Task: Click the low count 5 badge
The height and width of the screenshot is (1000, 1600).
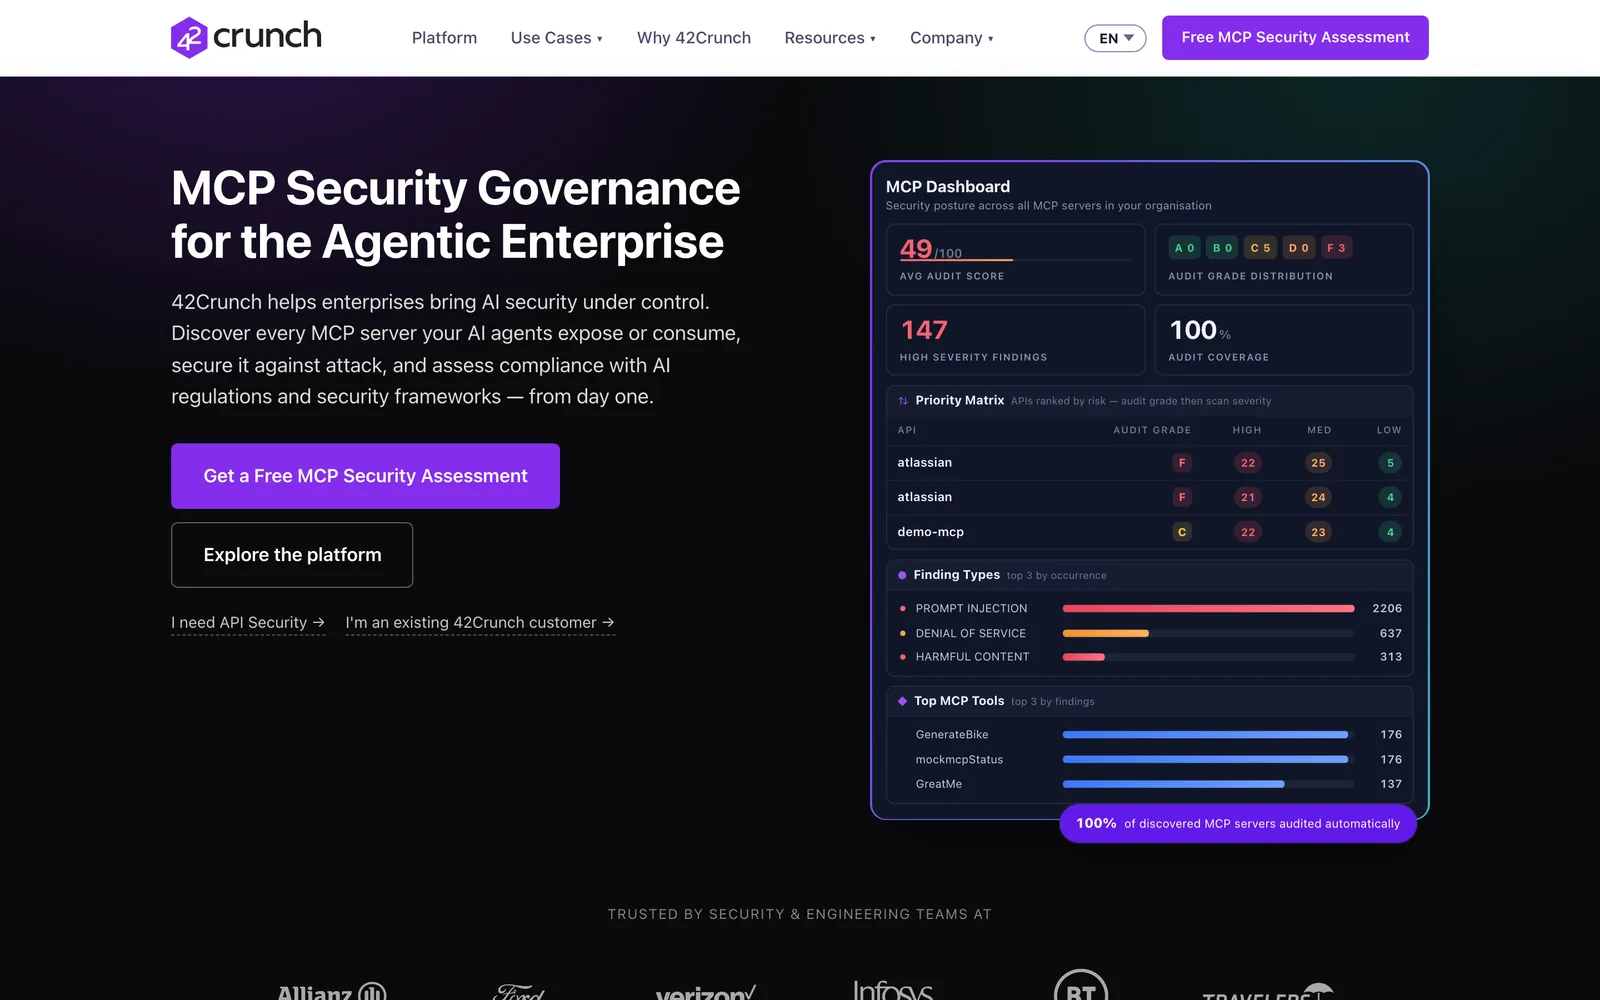Action: (x=1390, y=463)
